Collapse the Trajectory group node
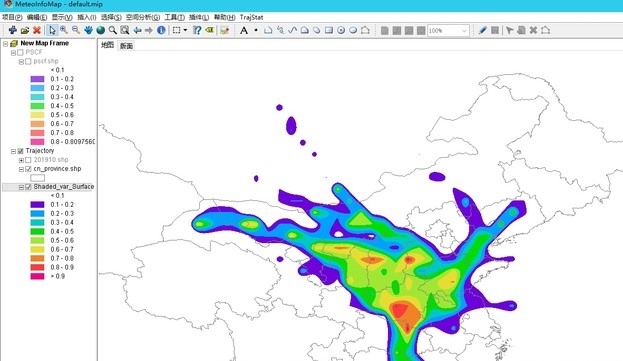 pos(14,151)
